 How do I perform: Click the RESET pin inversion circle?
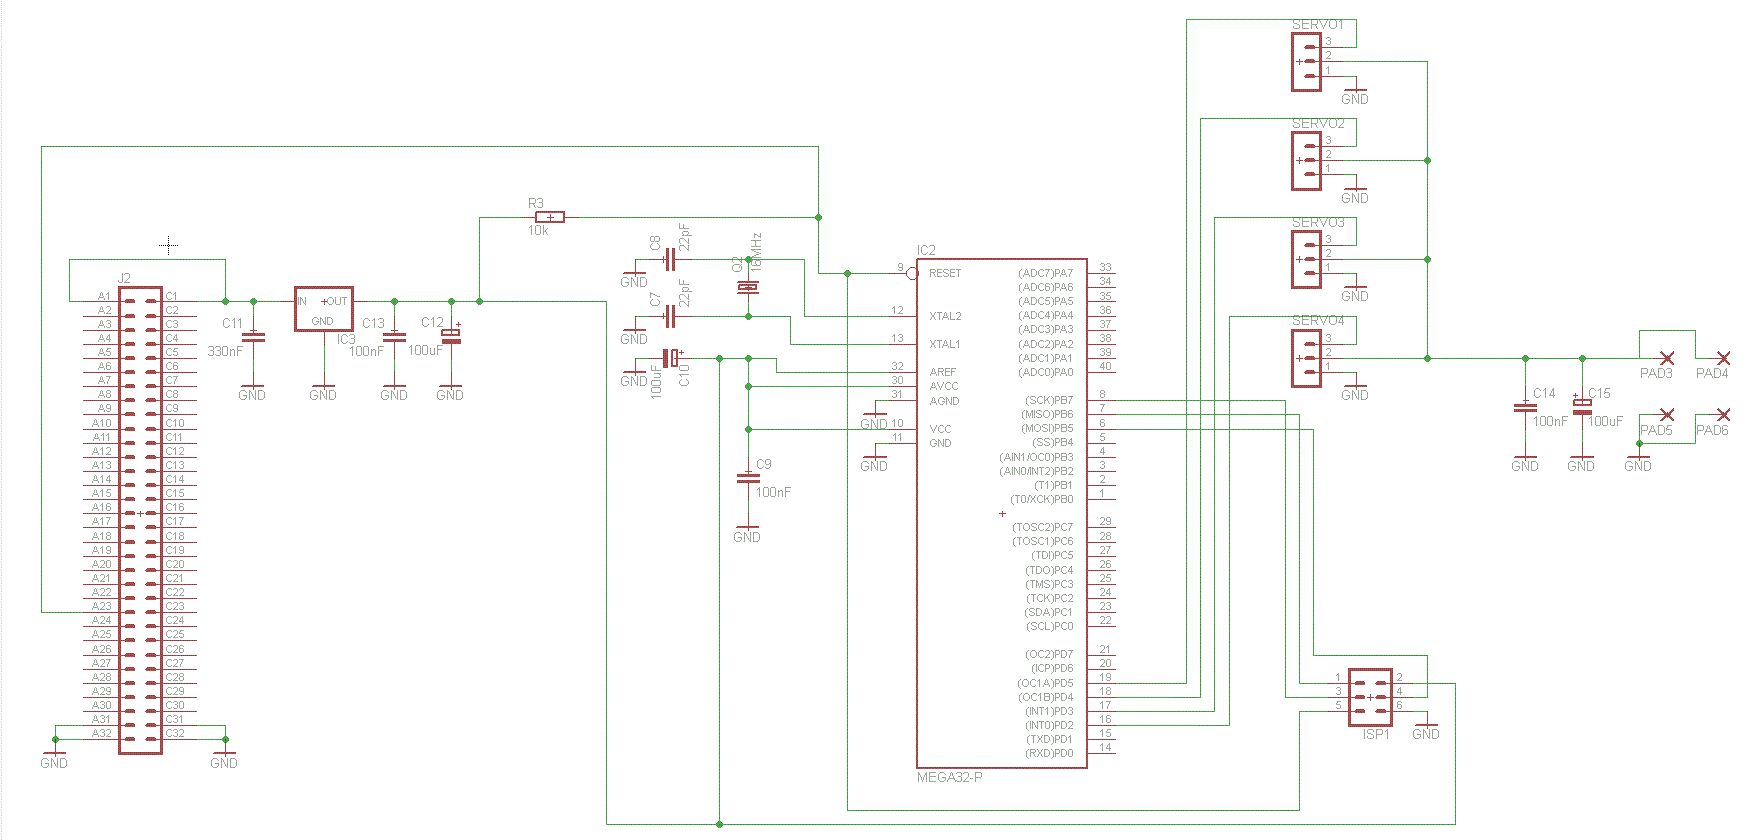click(912, 273)
